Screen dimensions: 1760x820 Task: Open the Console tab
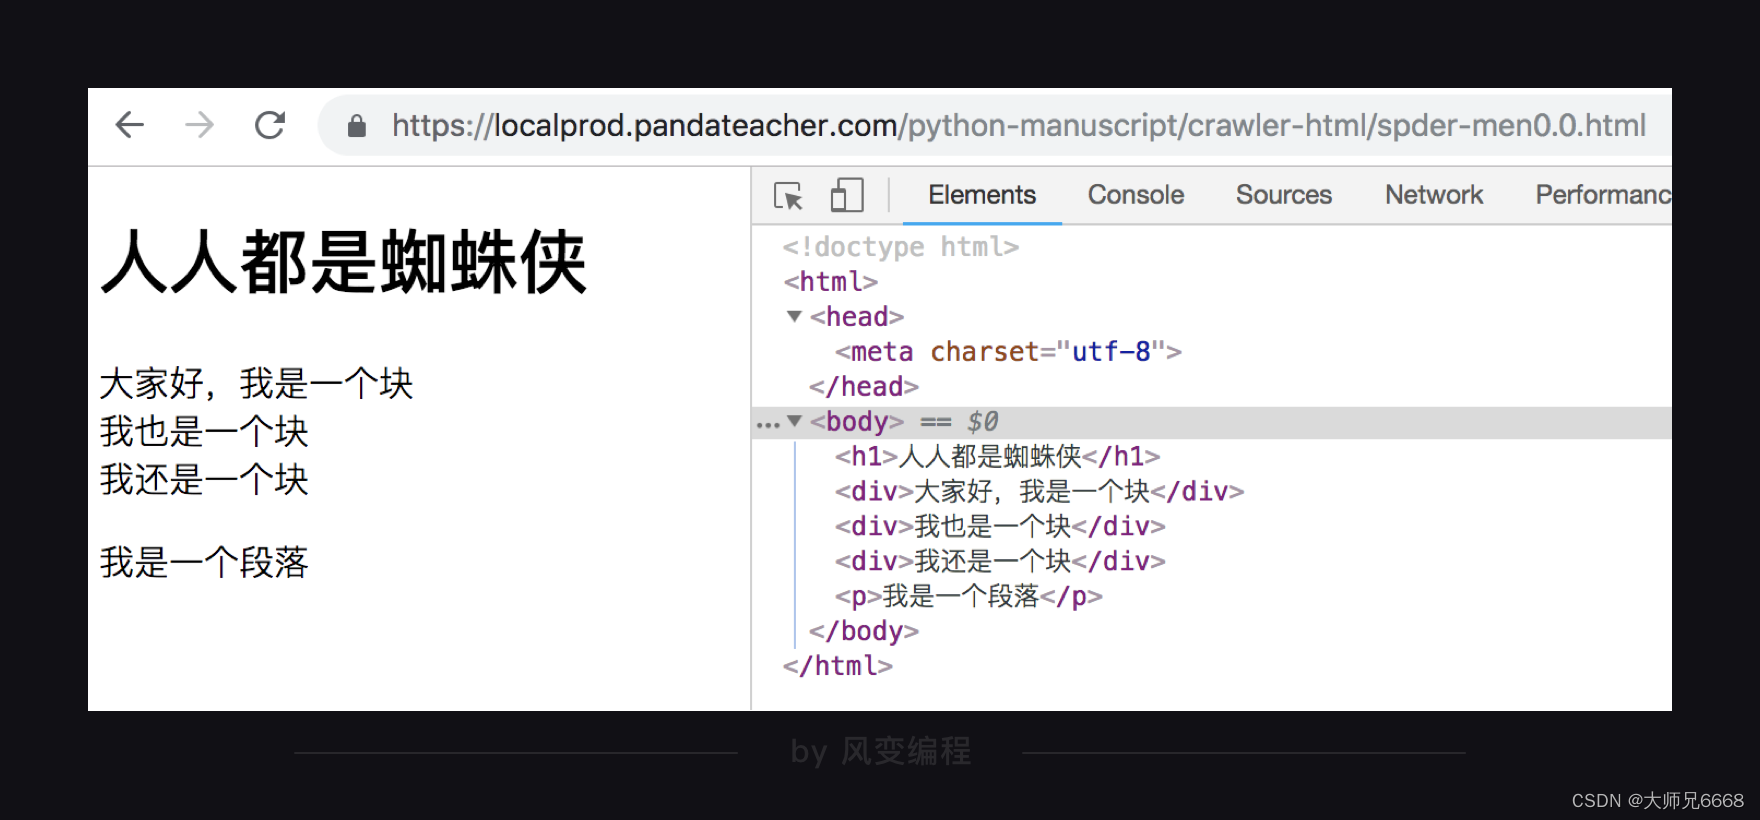[x=1136, y=195]
